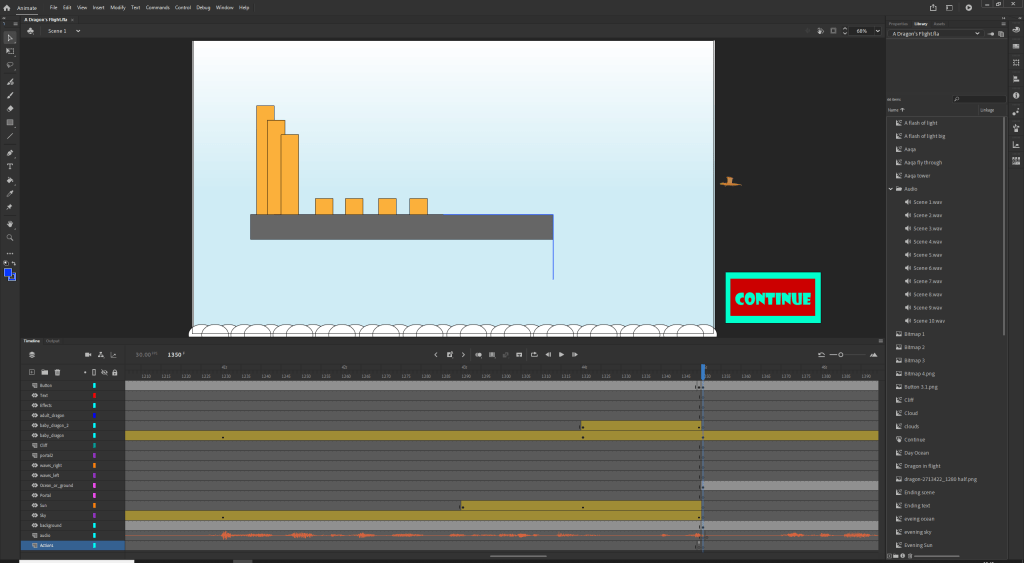Viewport: 1024px width, 563px height.
Task: Activate the Lasso tool
Action: [10, 65]
